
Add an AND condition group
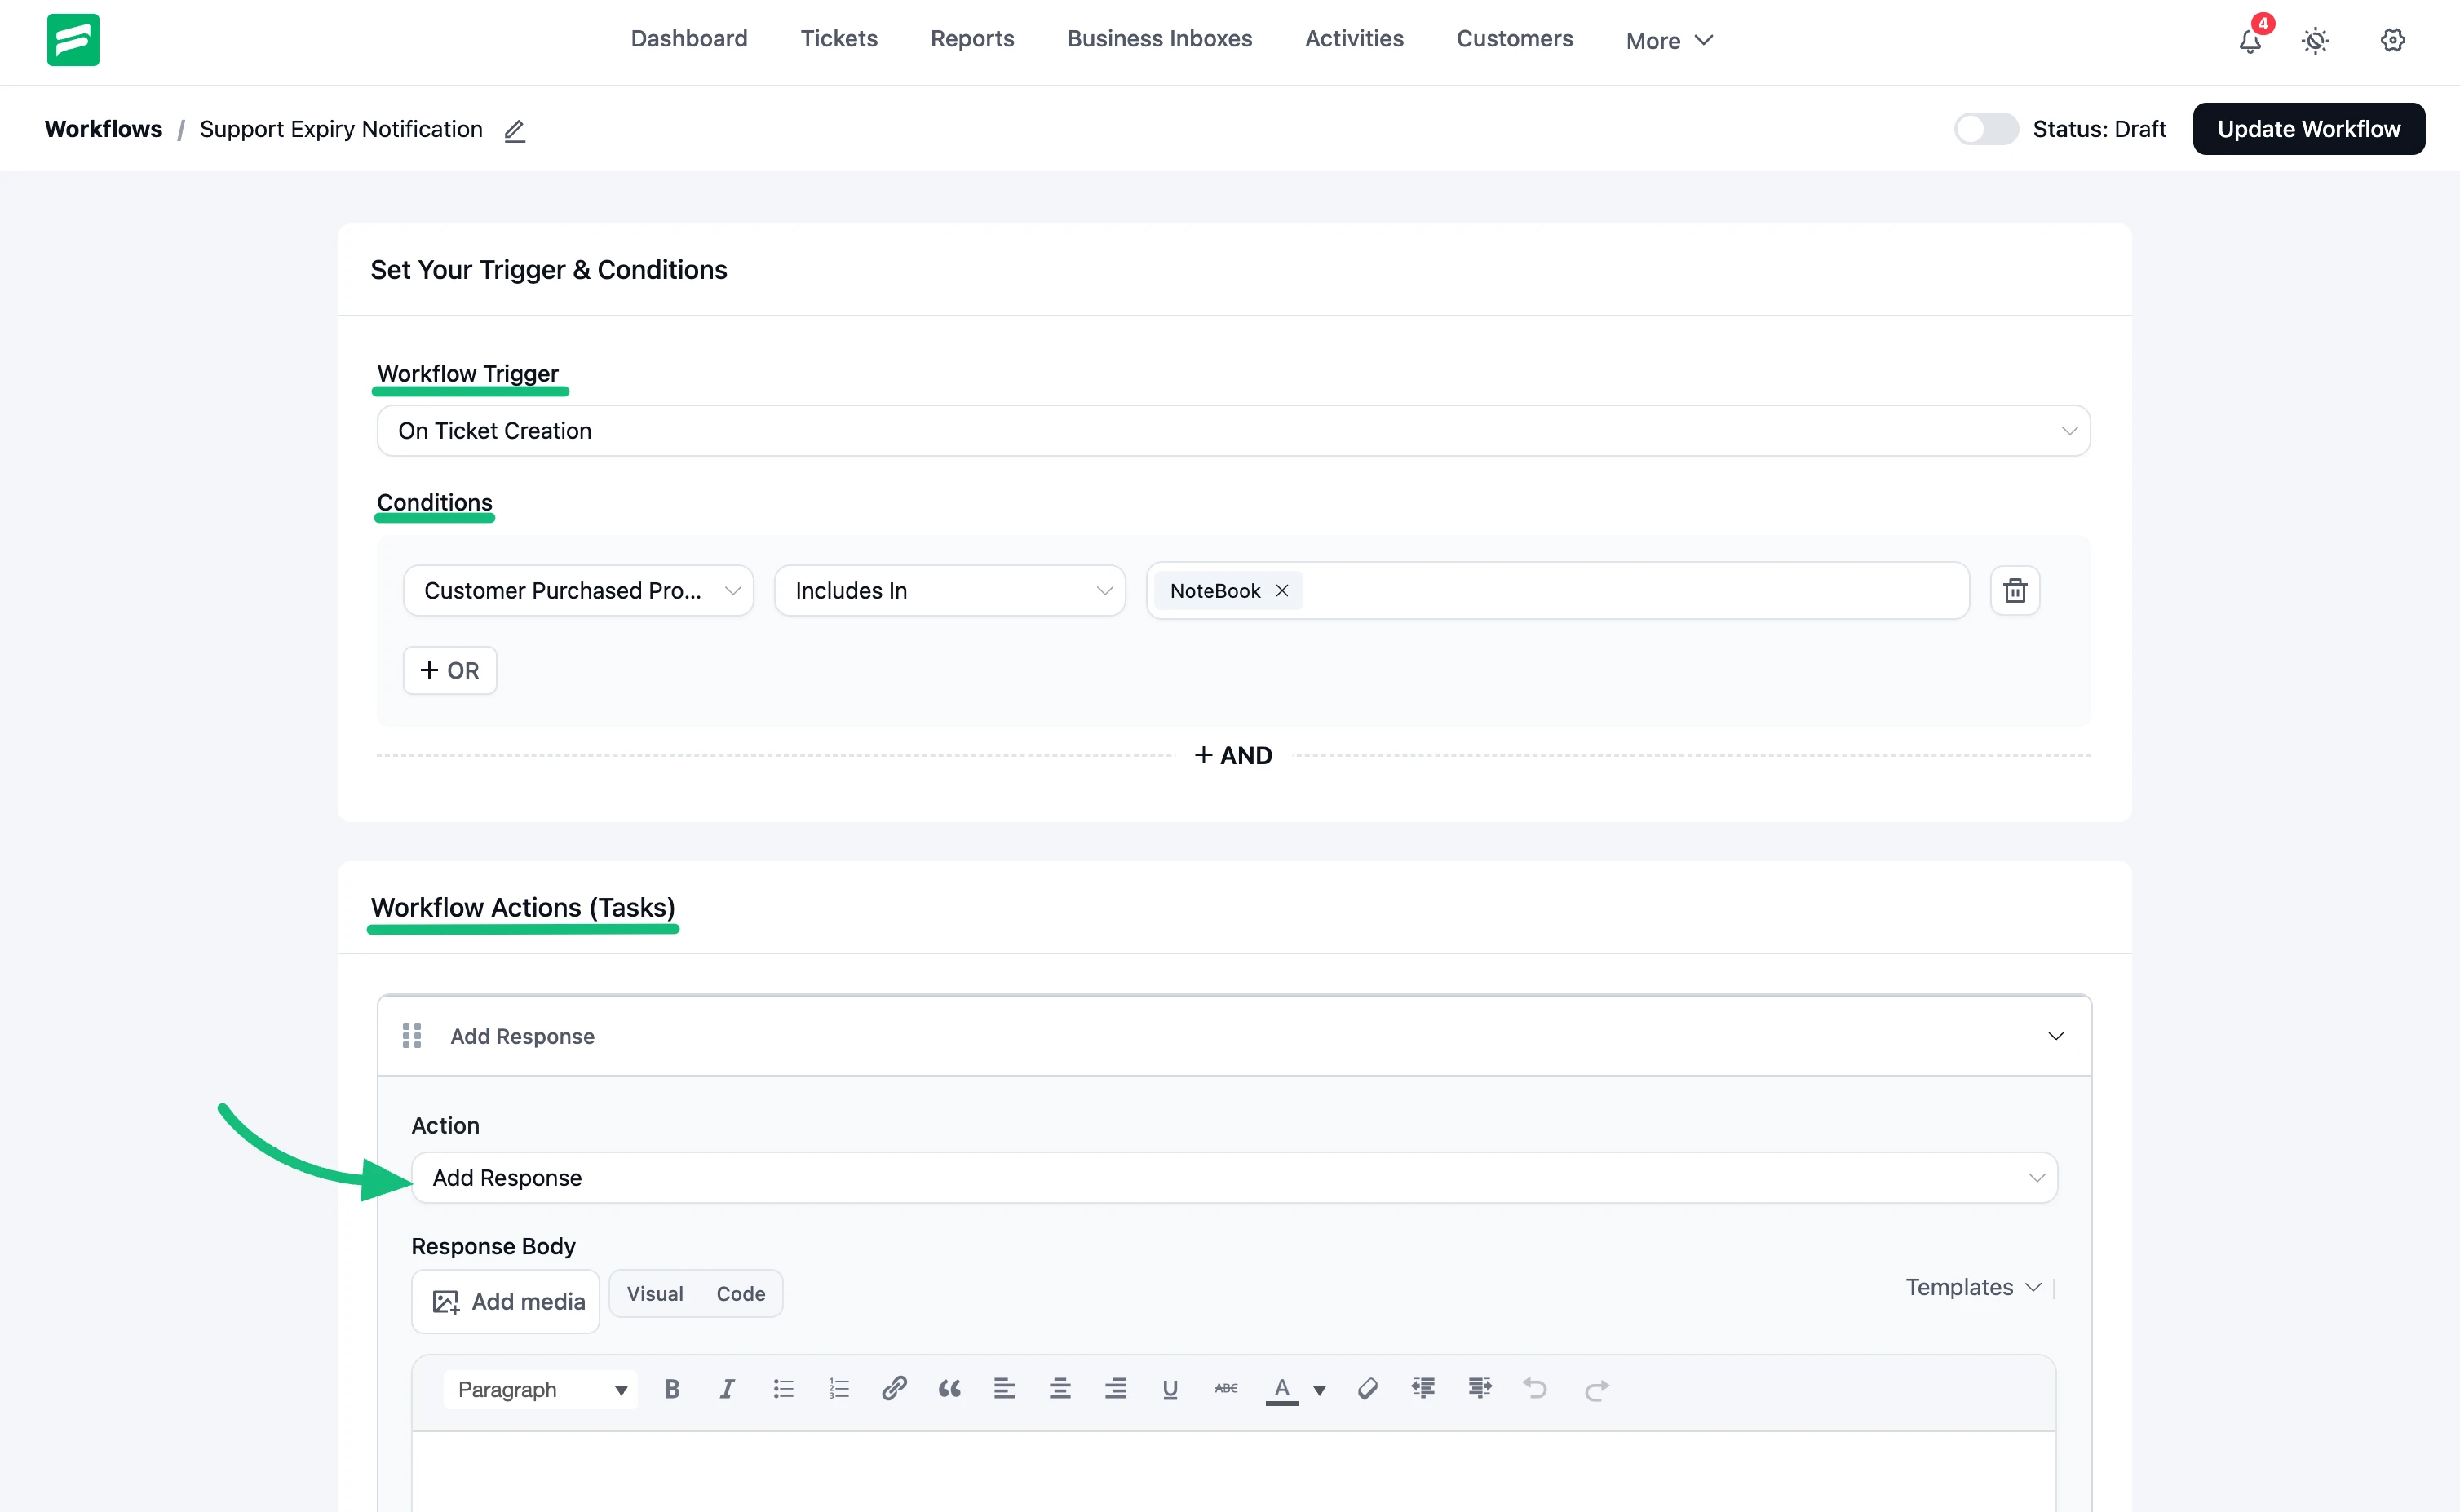[x=1233, y=756]
